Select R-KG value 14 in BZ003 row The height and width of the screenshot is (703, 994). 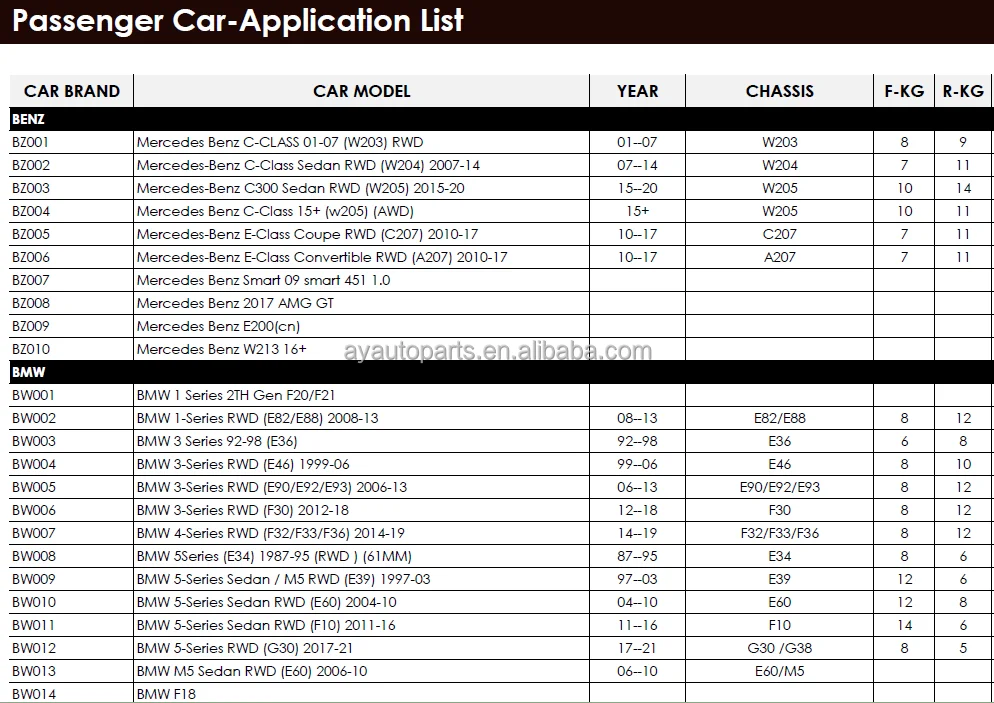tap(964, 188)
